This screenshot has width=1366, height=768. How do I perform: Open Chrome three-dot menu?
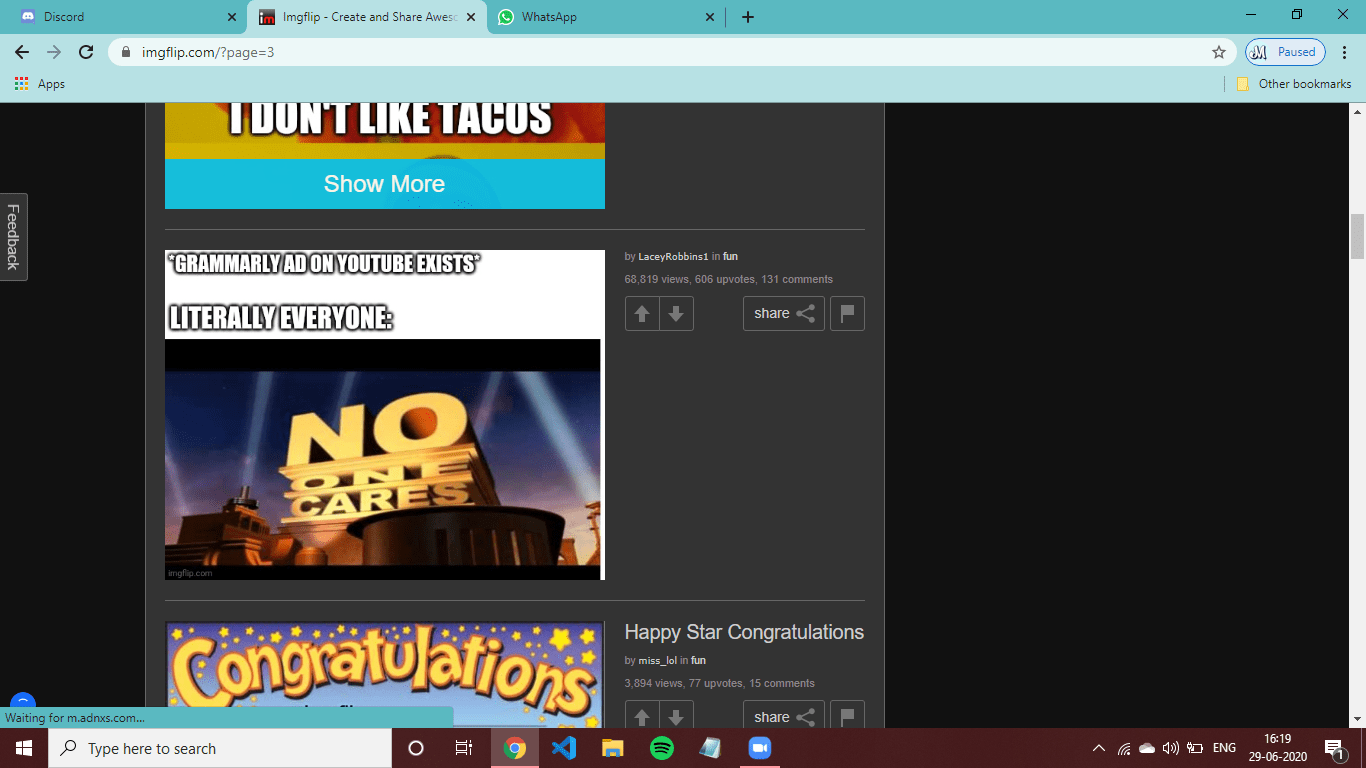click(1346, 52)
